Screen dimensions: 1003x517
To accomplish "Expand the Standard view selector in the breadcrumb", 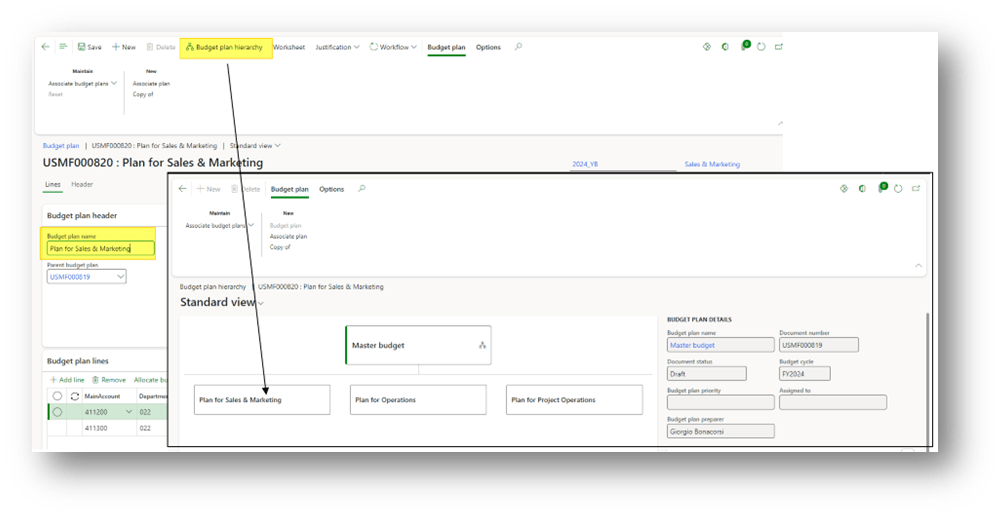I will [x=256, y=146].
